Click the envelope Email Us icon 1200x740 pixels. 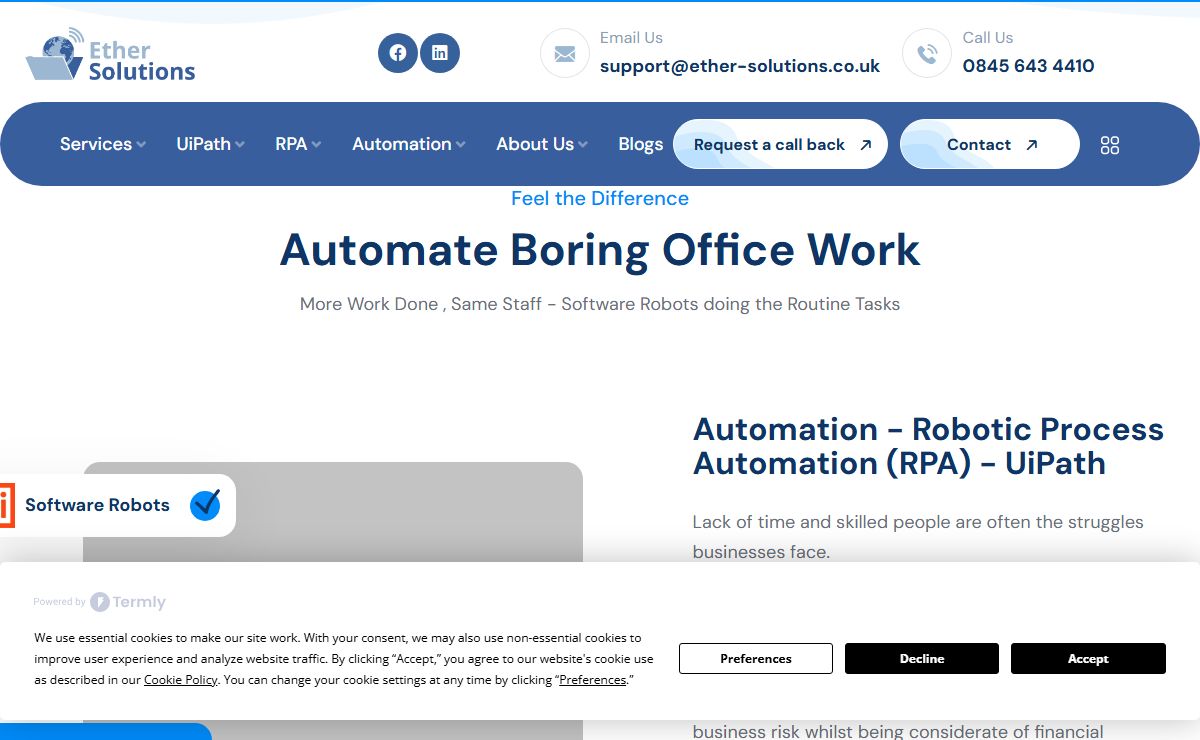coord(565,53)
